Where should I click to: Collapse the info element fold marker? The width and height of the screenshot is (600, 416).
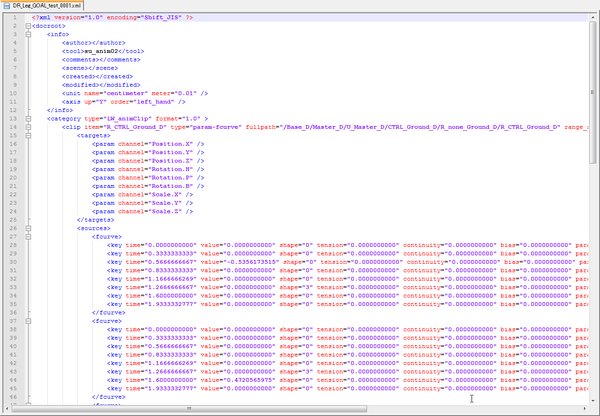28,34
